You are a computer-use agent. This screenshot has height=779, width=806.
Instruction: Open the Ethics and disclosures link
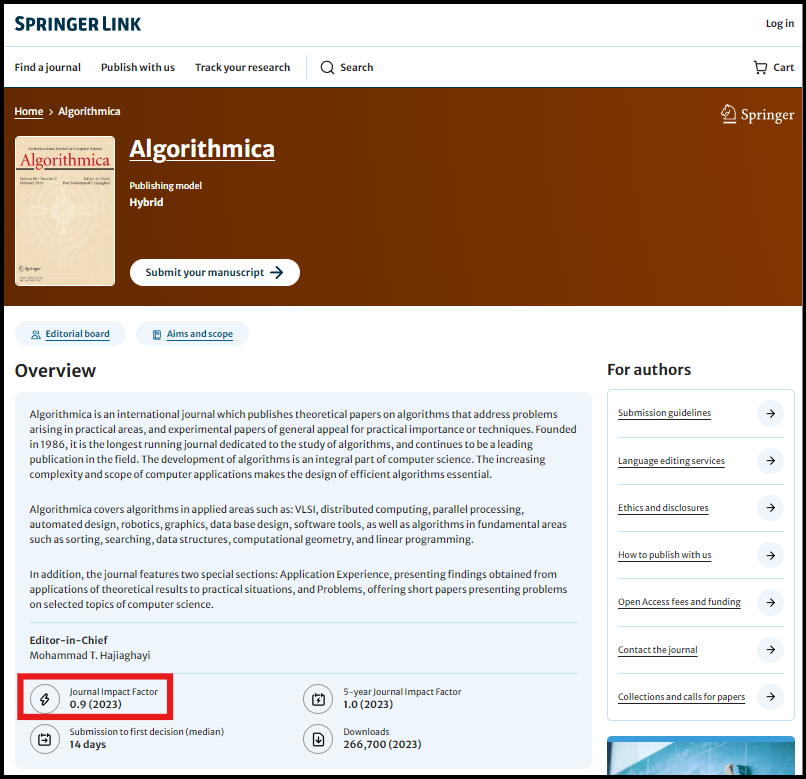point(663,508)
